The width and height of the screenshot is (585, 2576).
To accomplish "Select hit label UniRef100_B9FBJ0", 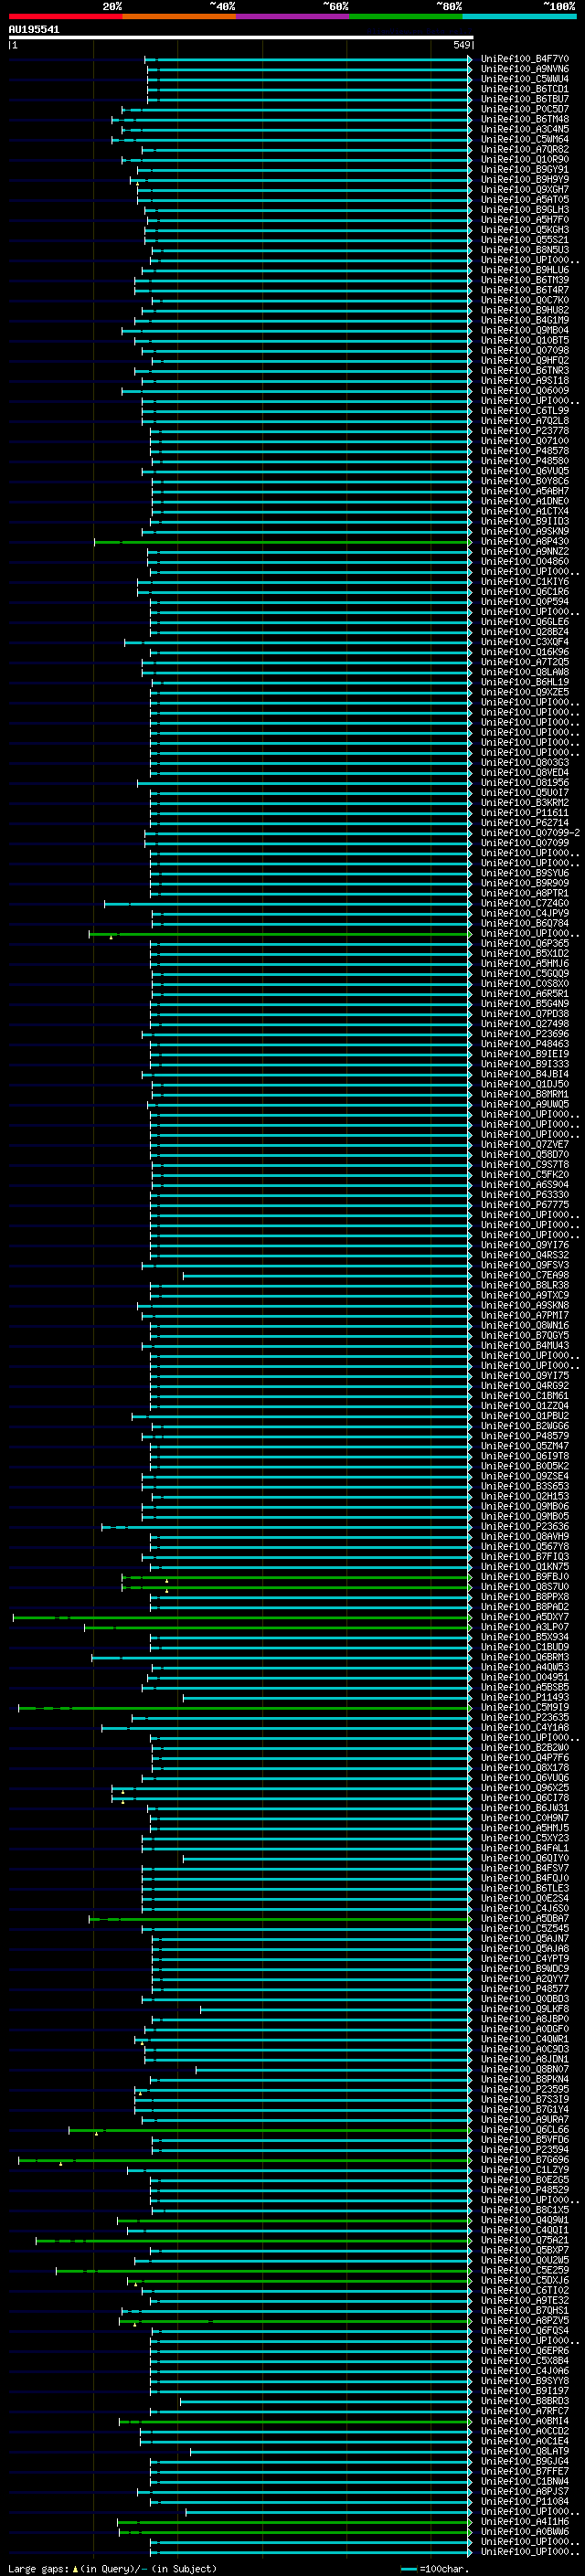I will point(524,1577).
